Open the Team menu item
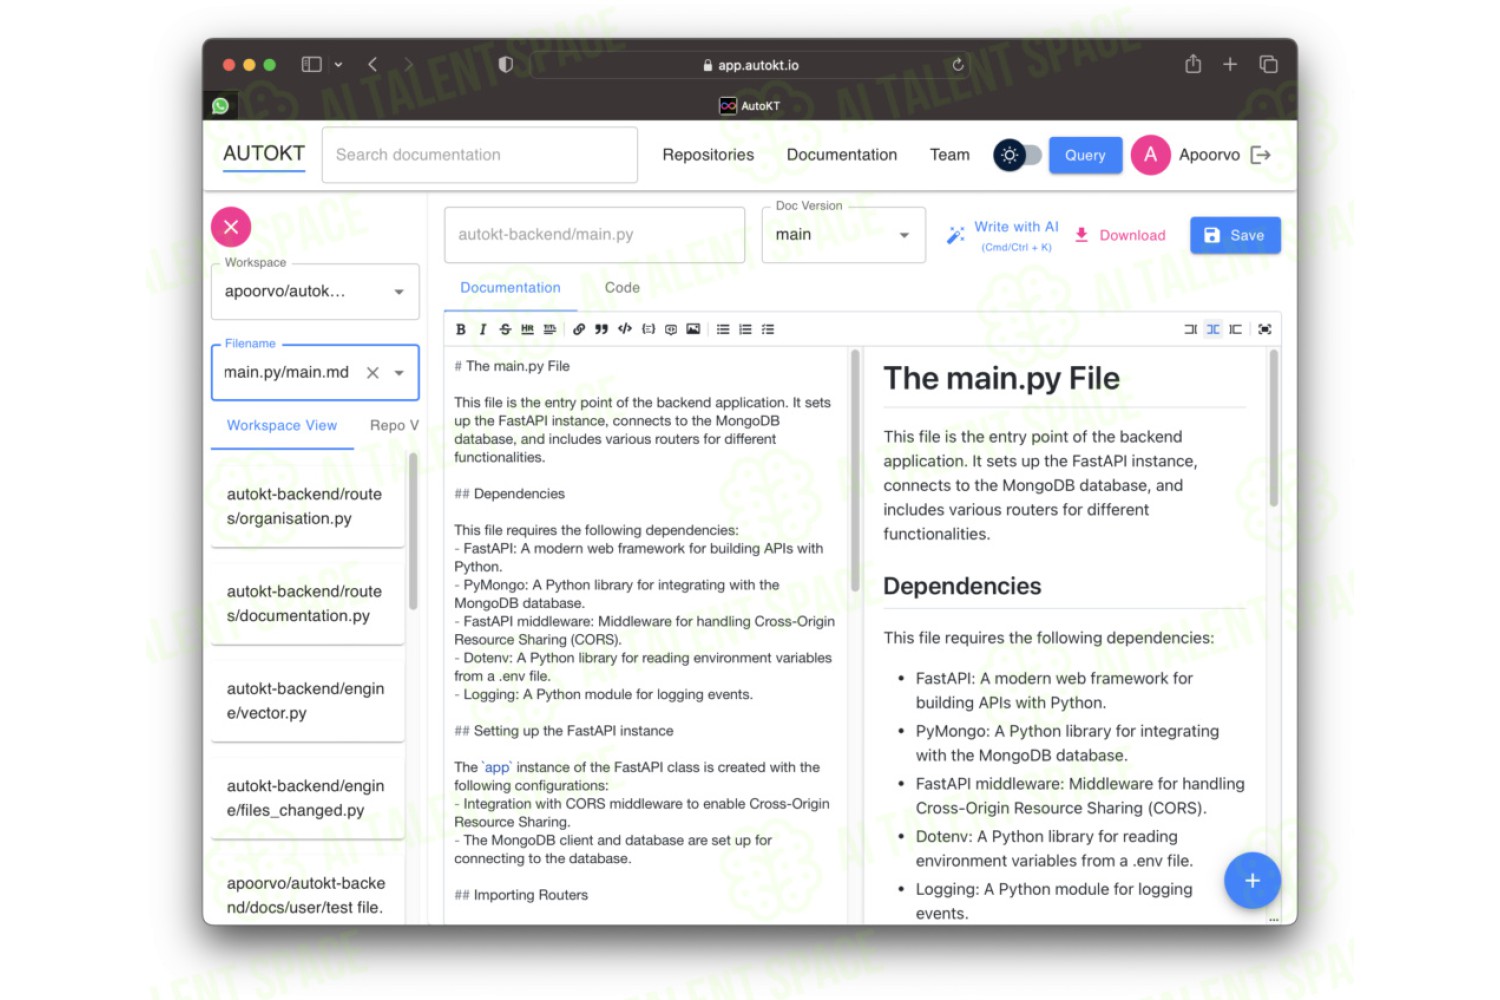The image size is (1500, 1000). coord(950,155)
